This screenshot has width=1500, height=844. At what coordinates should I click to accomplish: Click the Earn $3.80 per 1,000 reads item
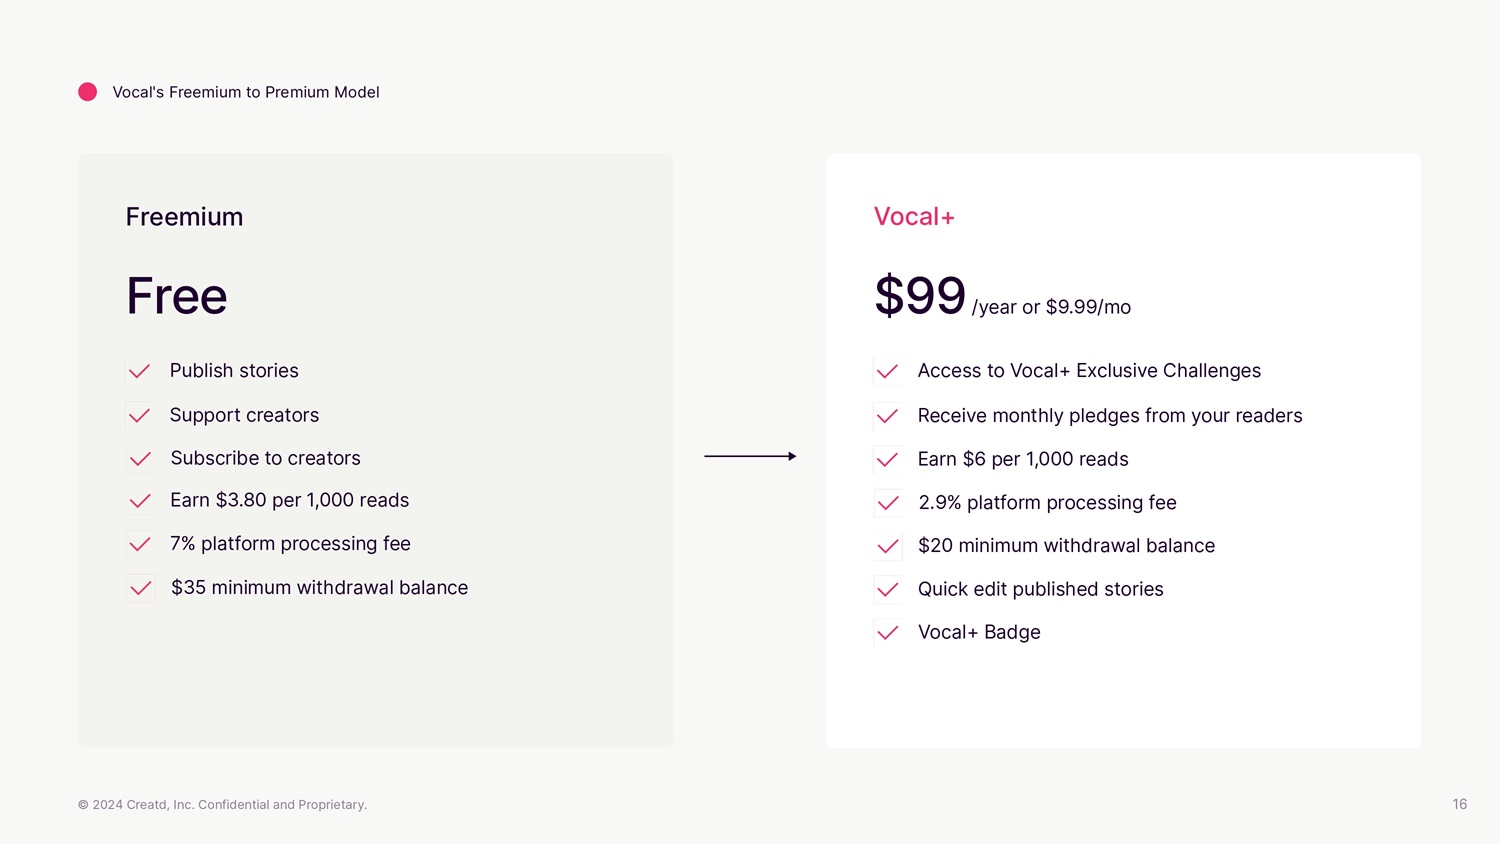(289, 500)
